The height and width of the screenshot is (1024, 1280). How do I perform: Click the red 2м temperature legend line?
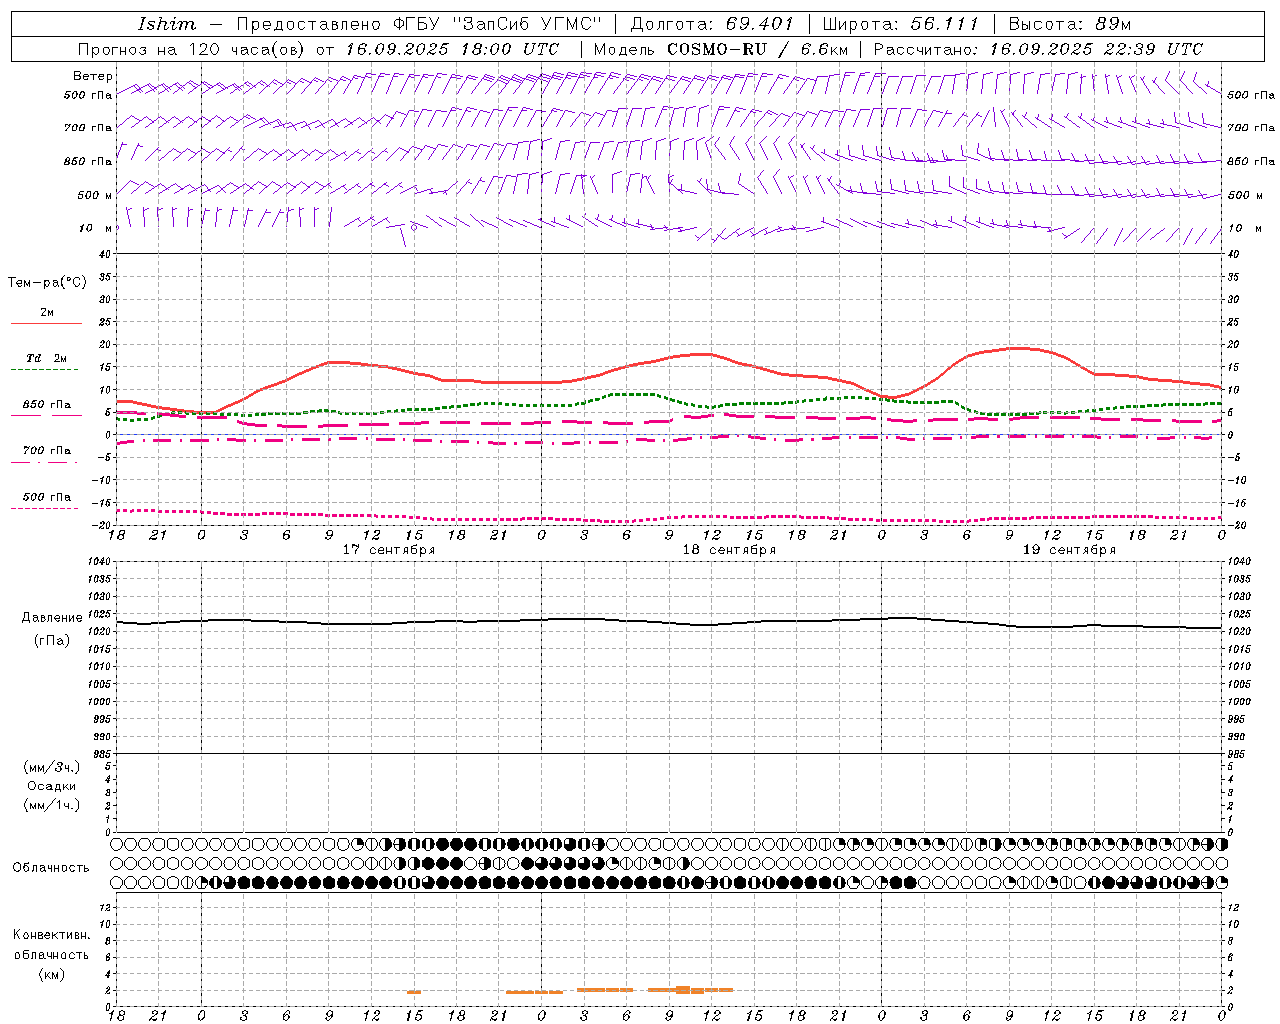coord(46,323)
